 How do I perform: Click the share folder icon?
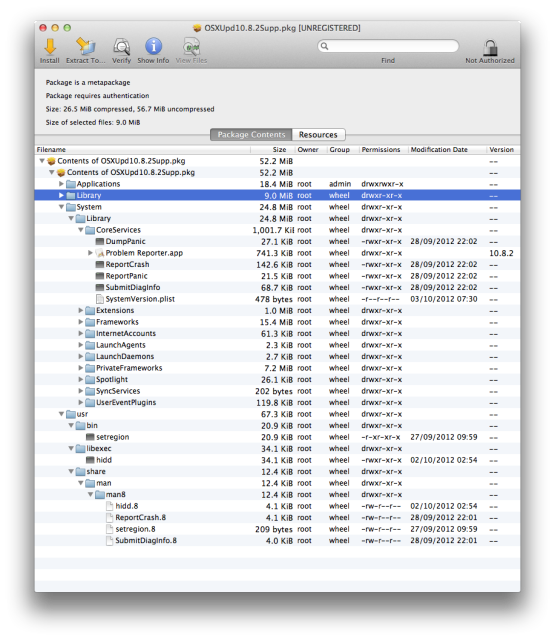click(81, 471)
